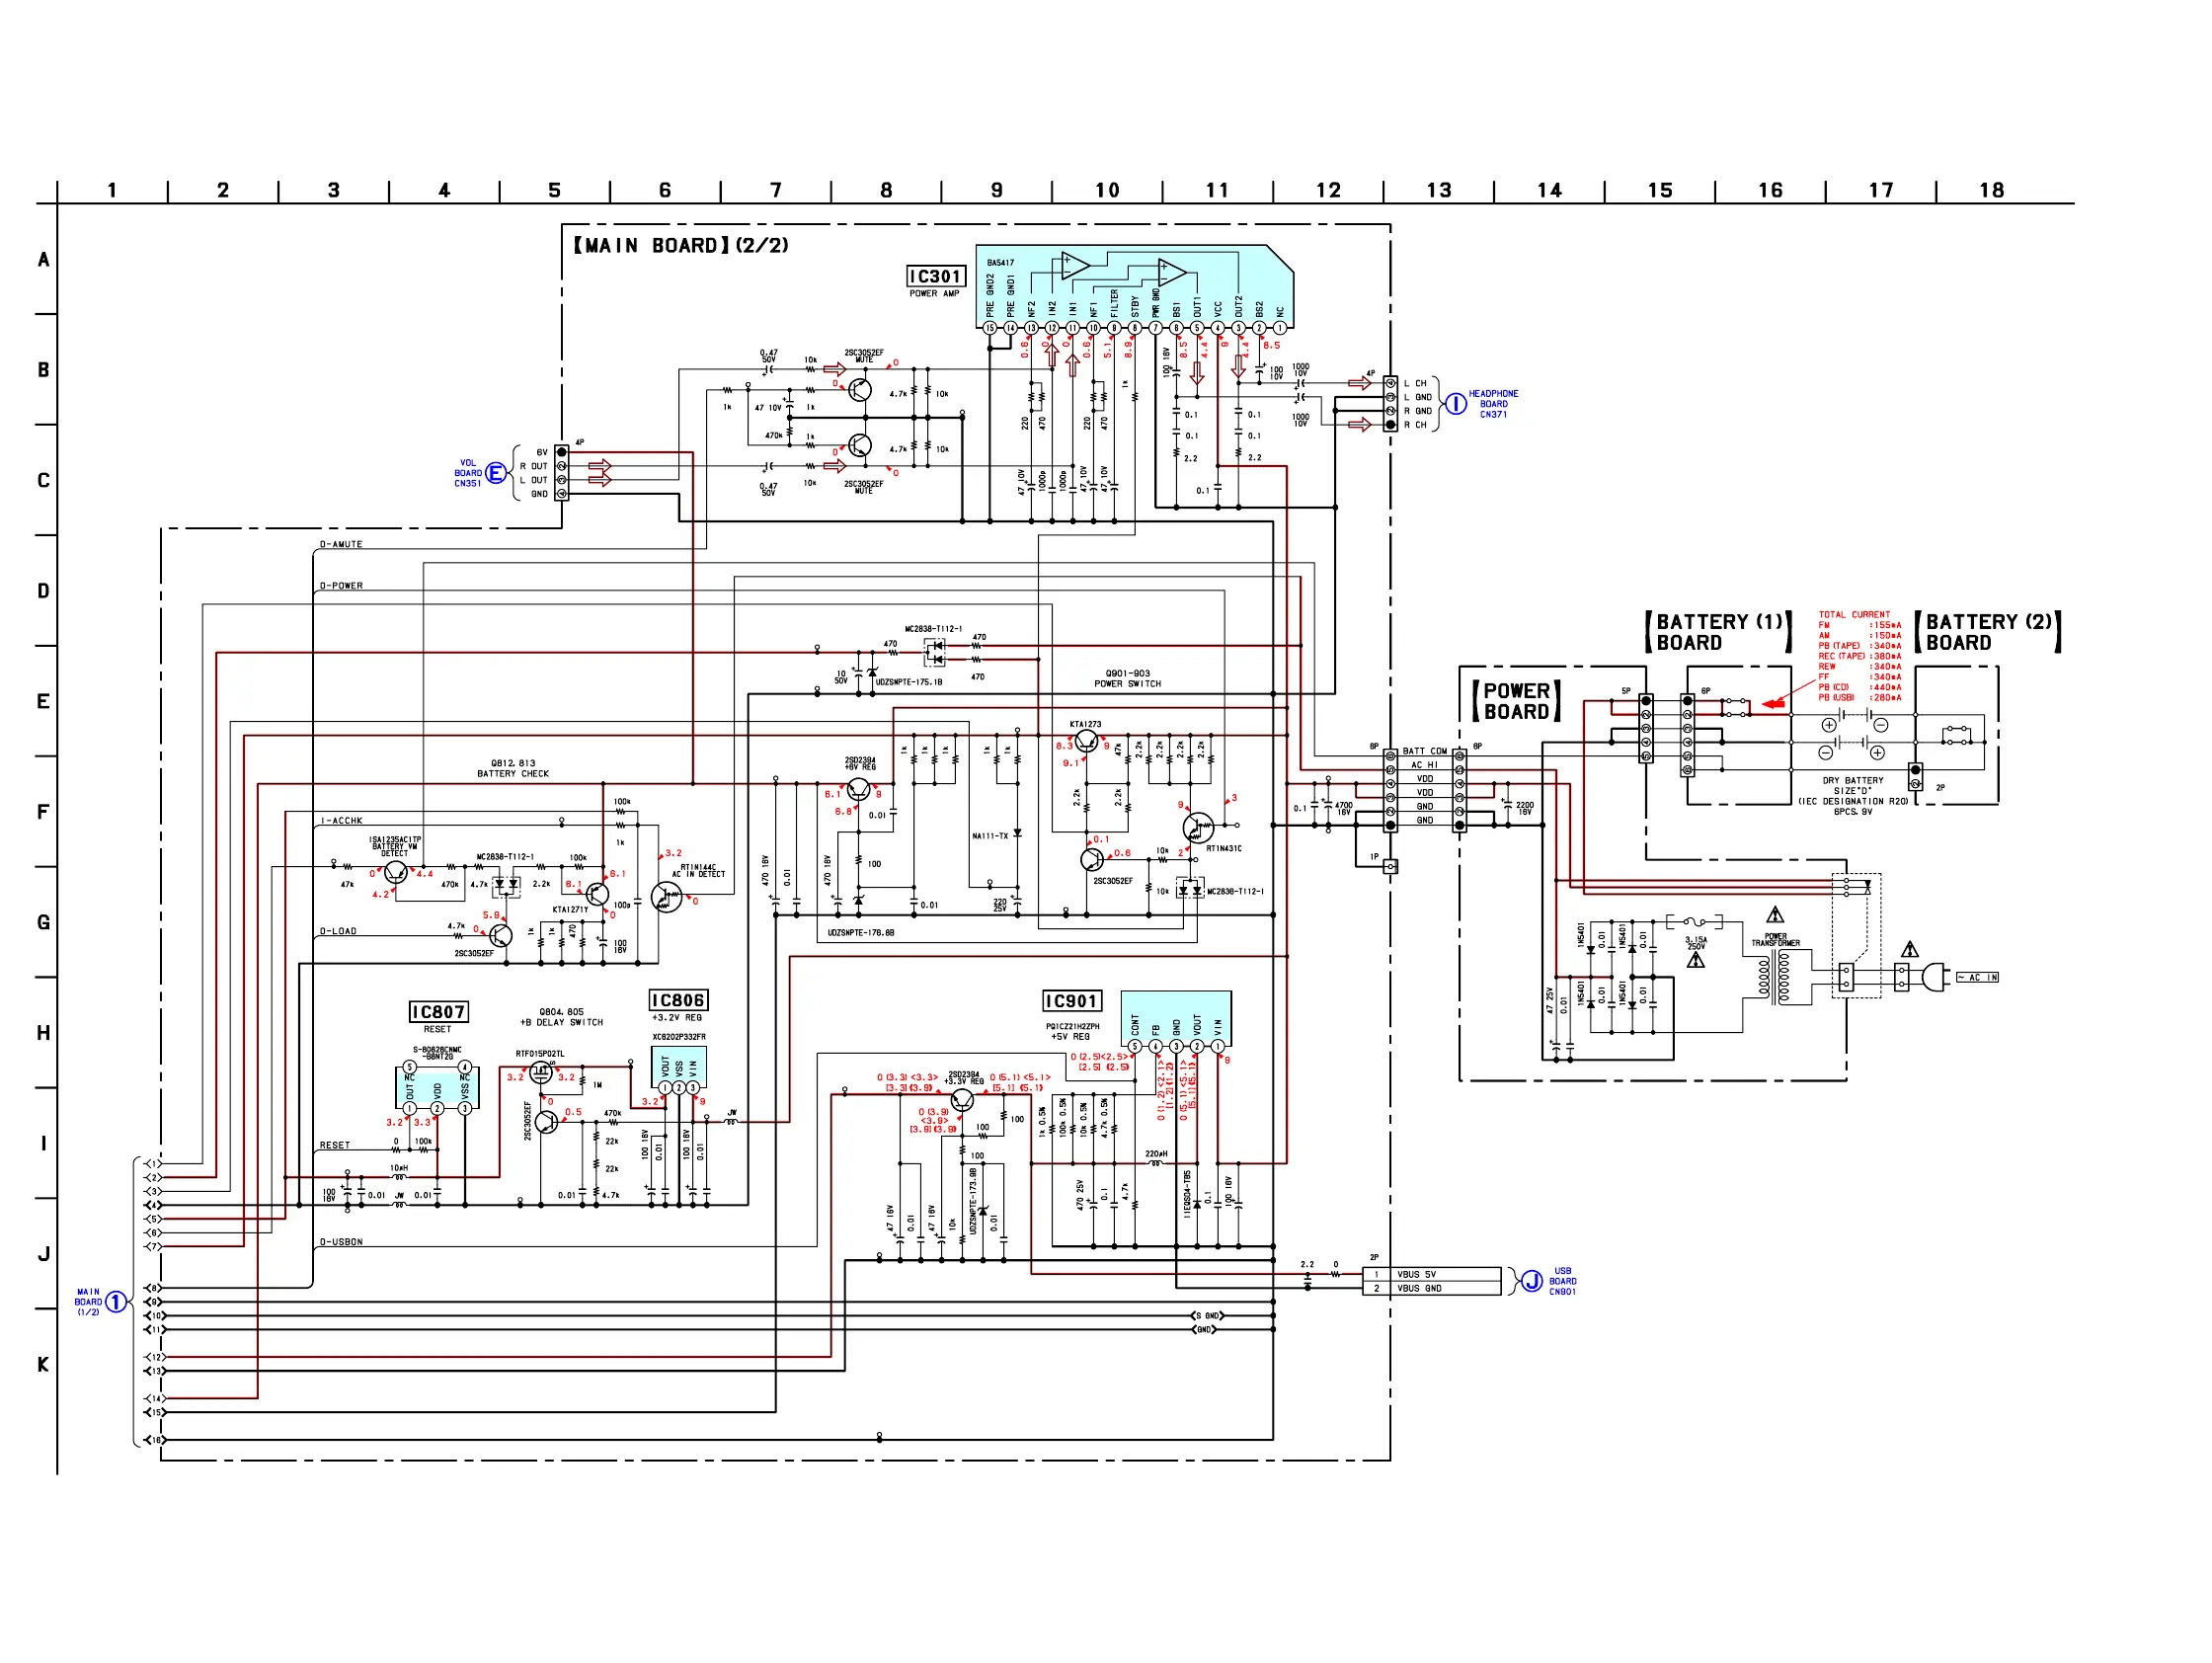The width and height of the screenshot is (2212, 1663).
Task: Click the circled E VOL BOARD connector symbol
Action: [x=495, y=473]
